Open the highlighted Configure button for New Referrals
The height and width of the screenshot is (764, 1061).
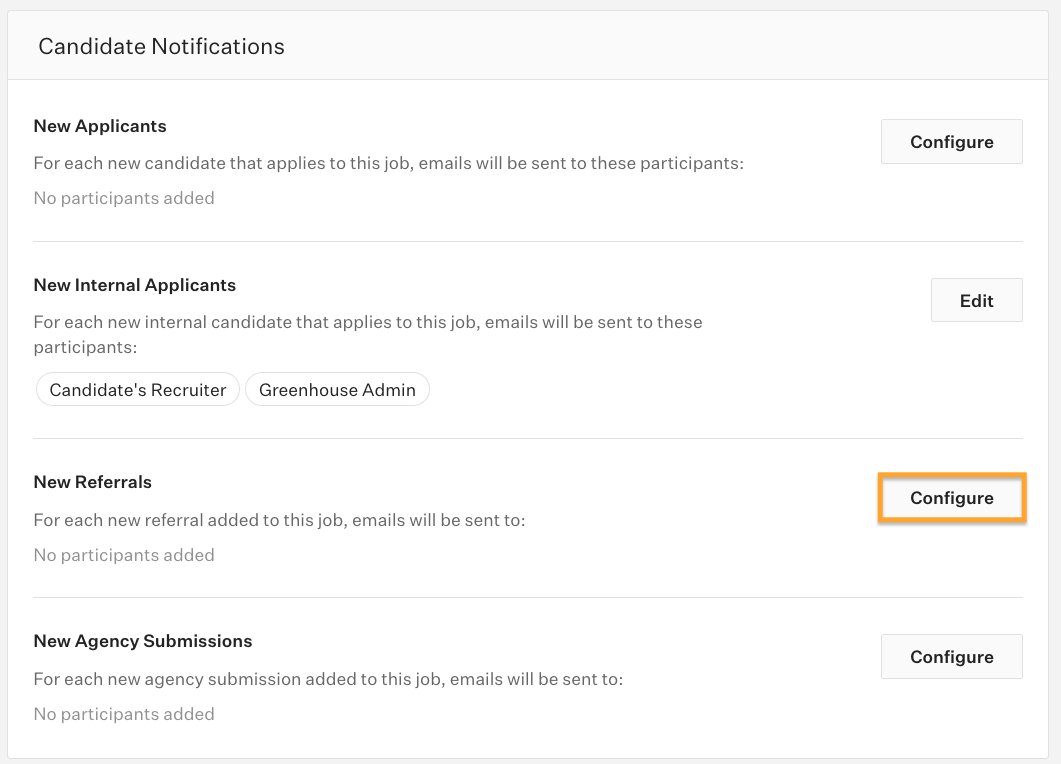click(951, 498)
